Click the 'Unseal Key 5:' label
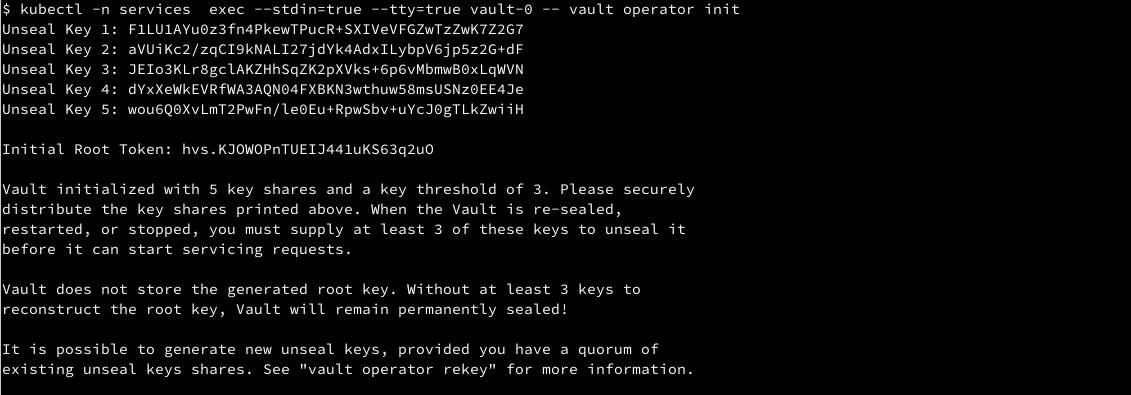Image resolution: width=1131 pixels, height=395 pixels. coord(61,110)
